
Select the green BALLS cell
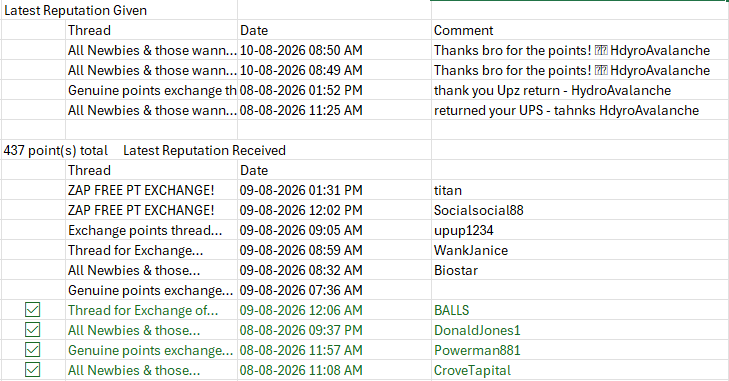(x=580, y=310)
